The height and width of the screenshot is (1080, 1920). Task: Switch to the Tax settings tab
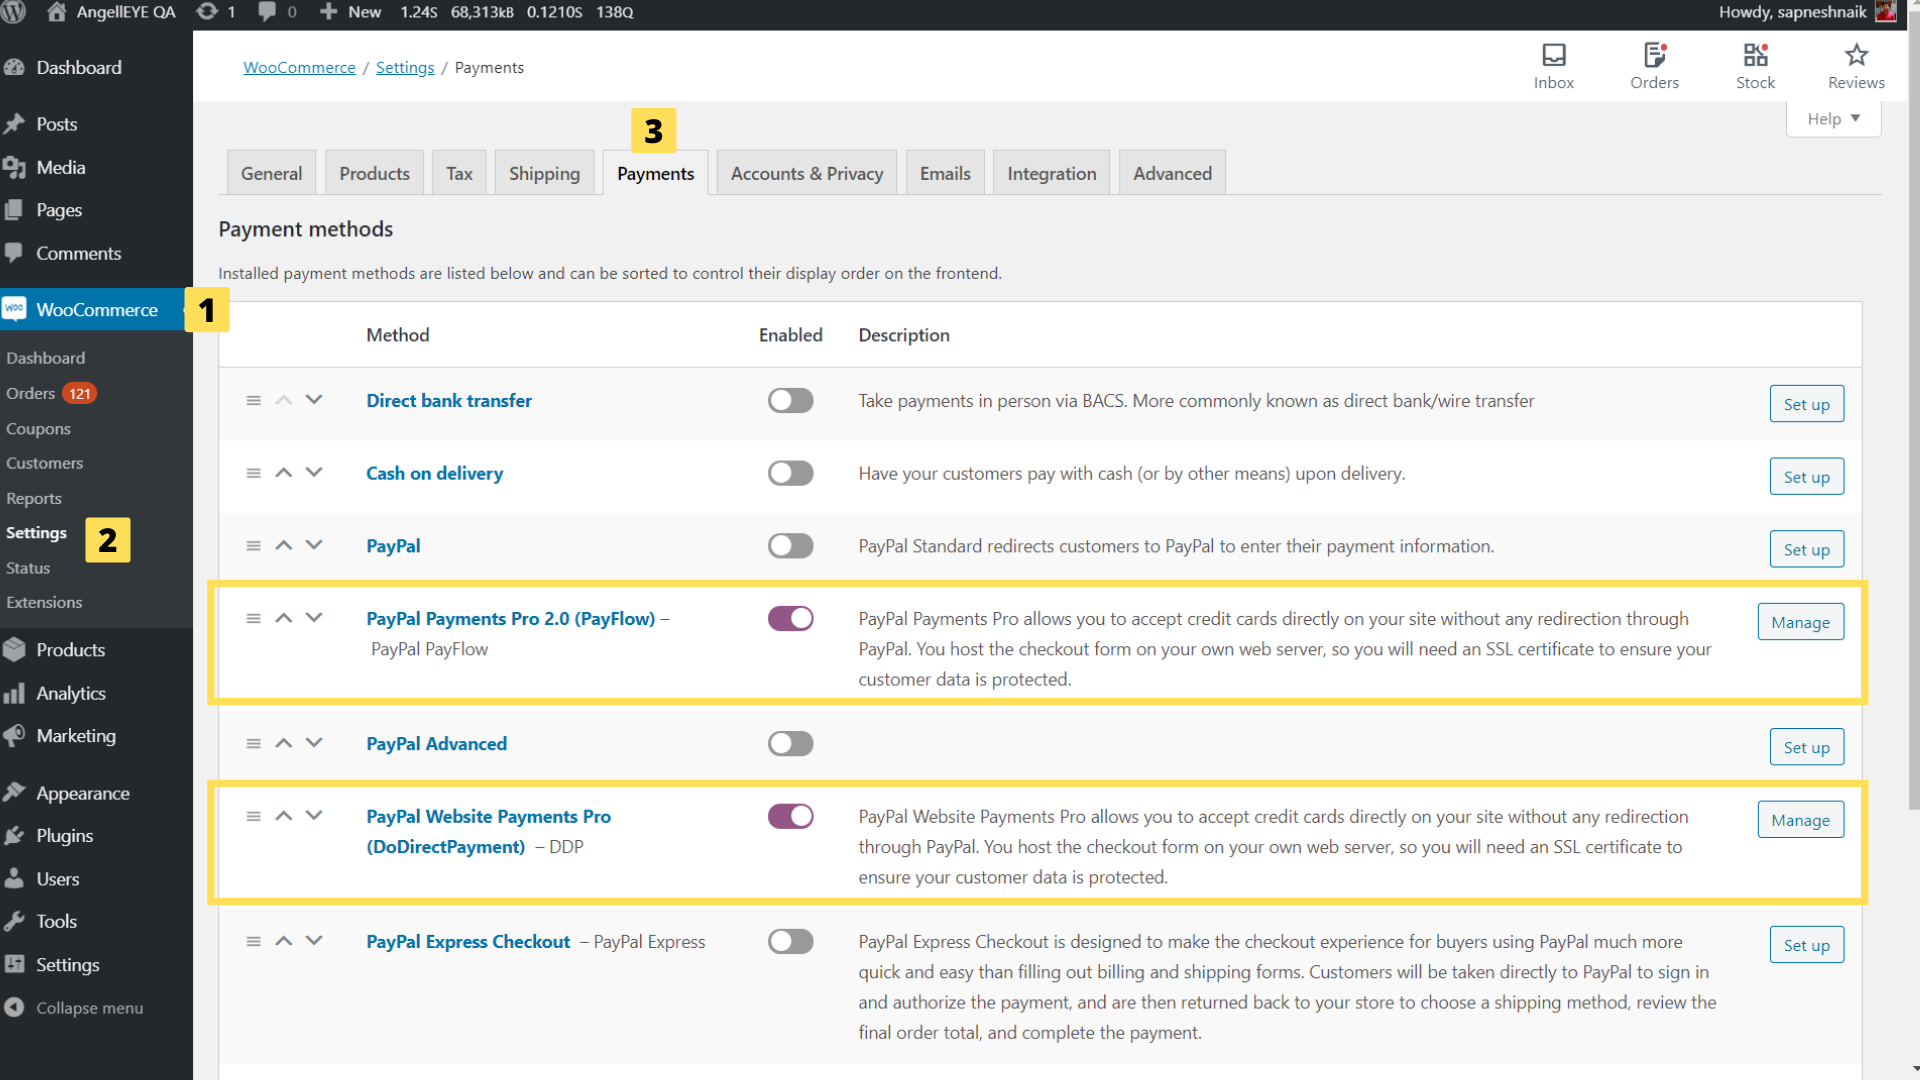point(459,173)
